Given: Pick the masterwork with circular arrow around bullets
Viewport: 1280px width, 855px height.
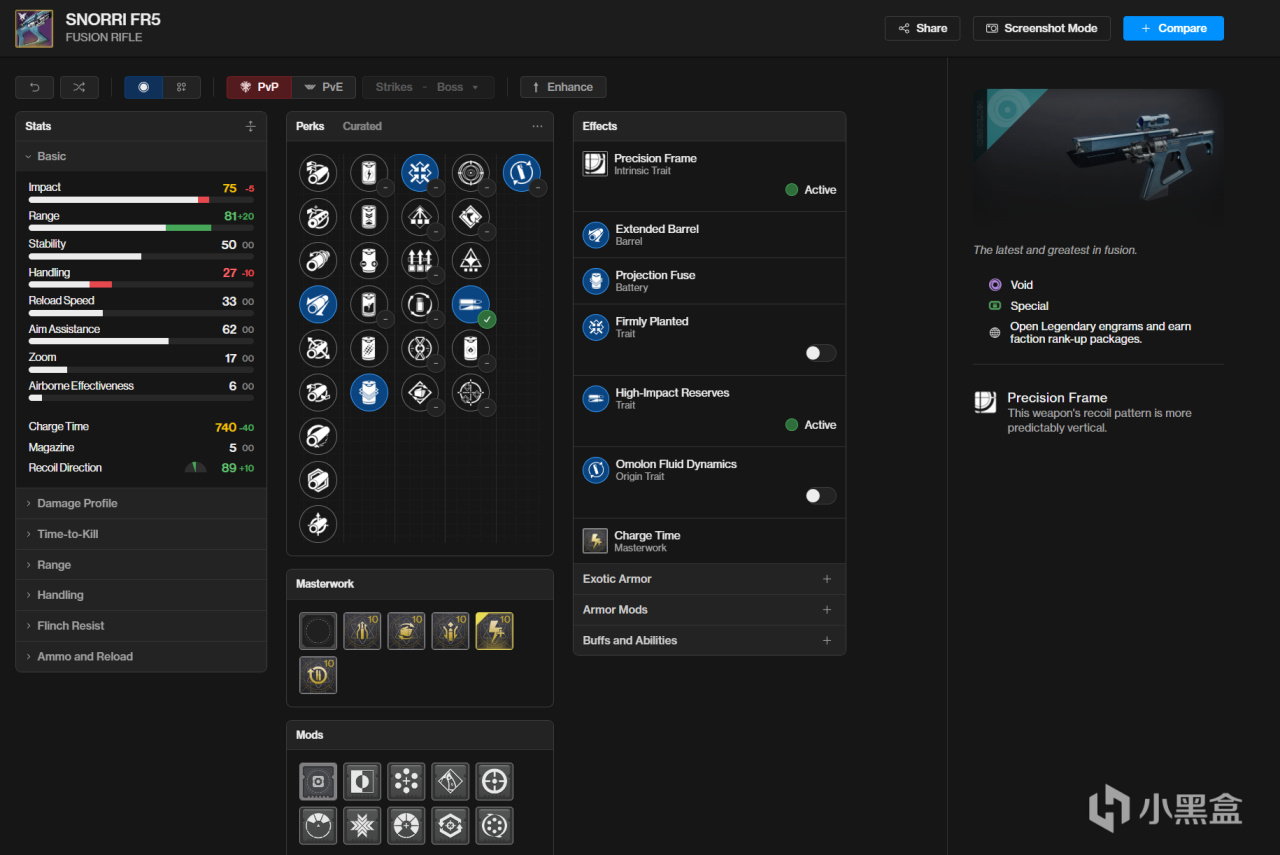Looking at the screenshot, I should (x=318, y=675).
